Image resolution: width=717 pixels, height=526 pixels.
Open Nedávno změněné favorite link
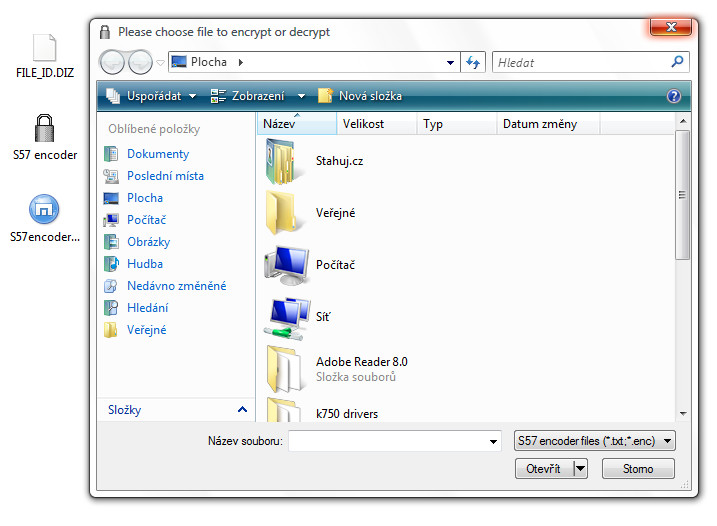pos(177,285)
